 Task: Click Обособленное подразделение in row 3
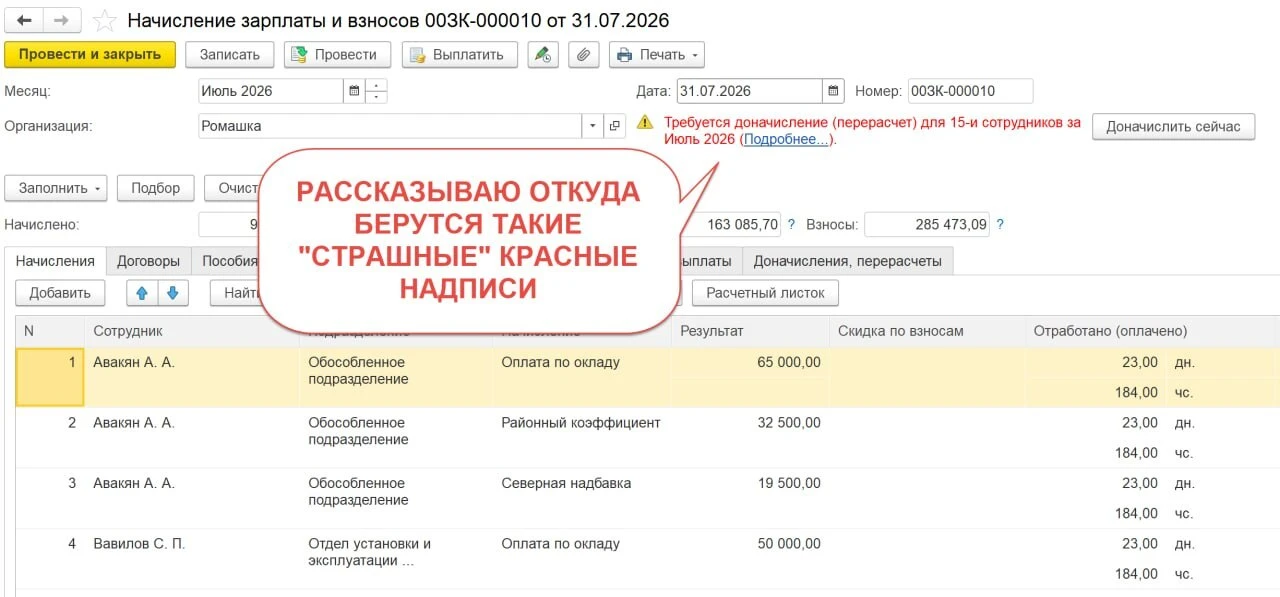[358, 491]
